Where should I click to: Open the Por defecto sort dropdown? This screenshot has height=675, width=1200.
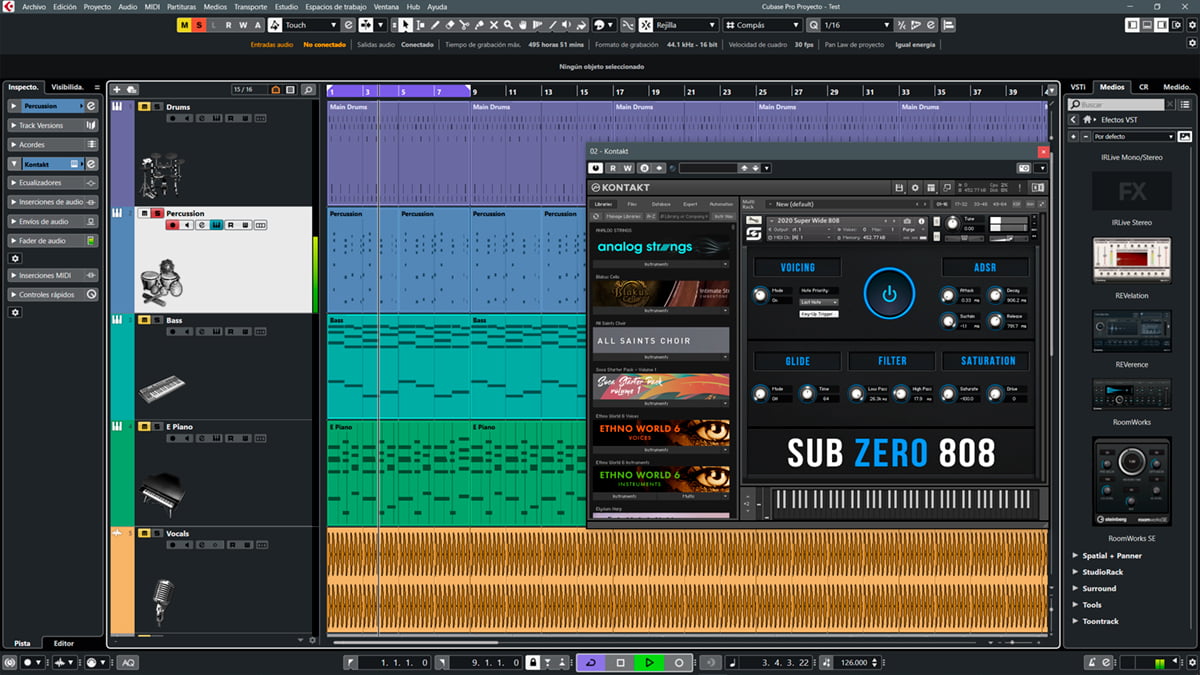point(1134,137)
